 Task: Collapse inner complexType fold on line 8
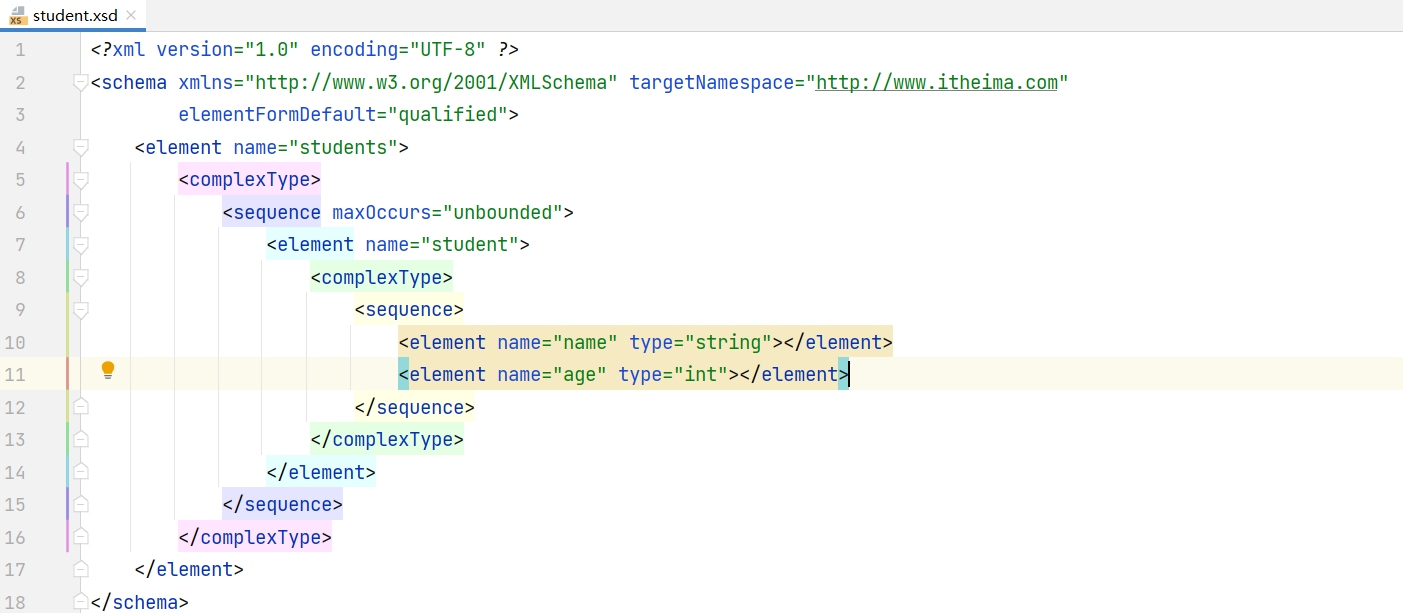(x=81, y=277)
